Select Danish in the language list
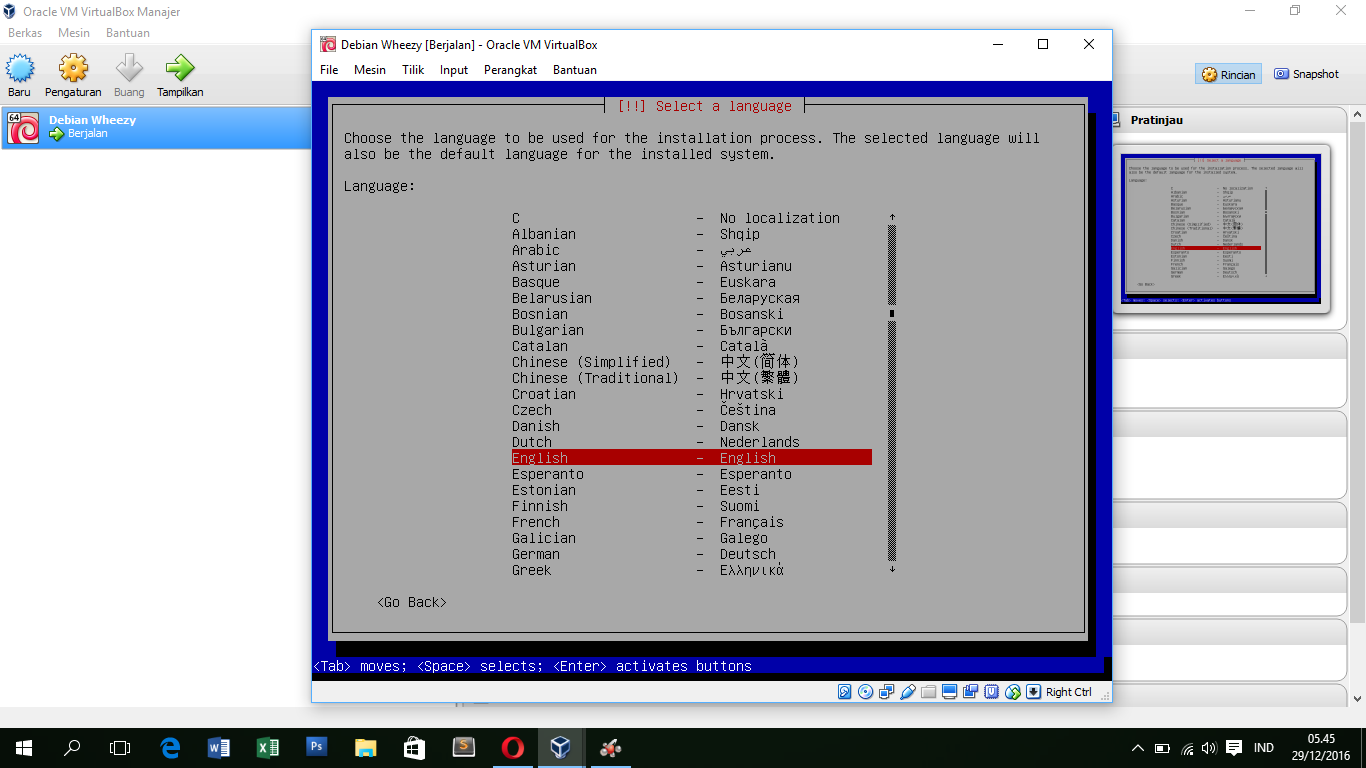 point(692,426)
